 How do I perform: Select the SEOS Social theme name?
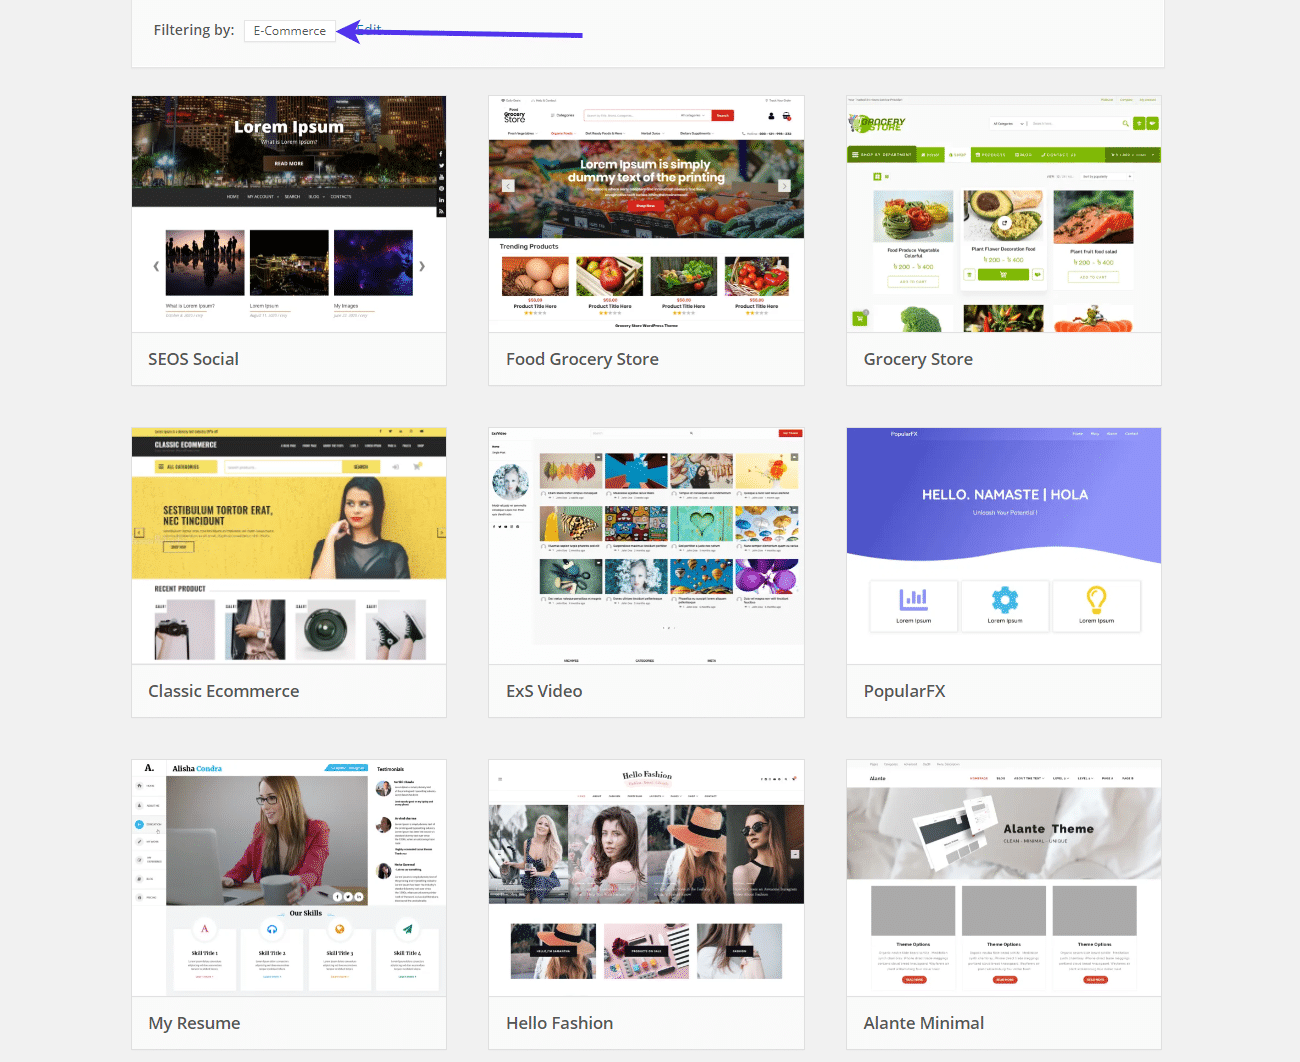pos(193,359)
